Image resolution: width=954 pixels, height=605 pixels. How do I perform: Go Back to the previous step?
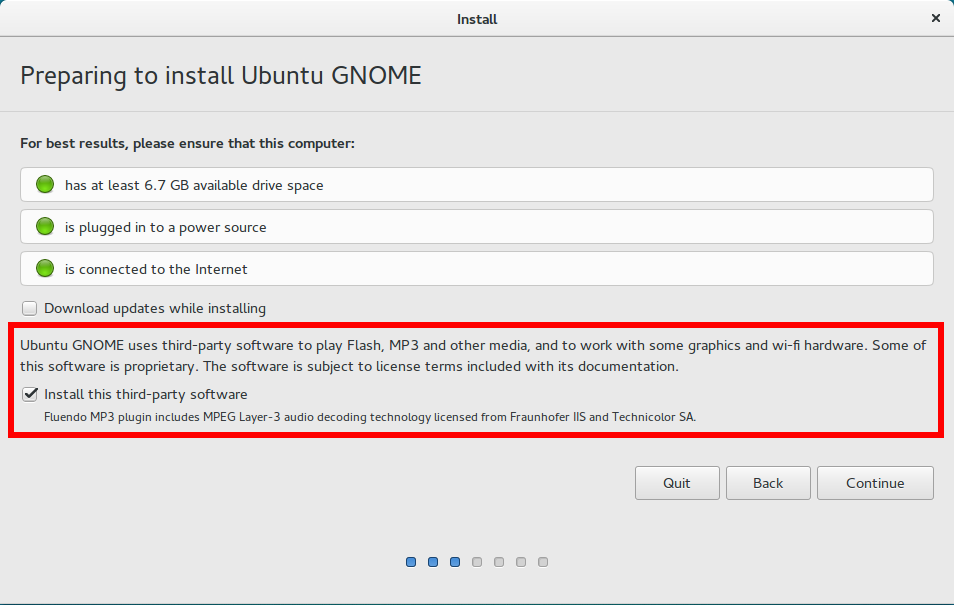(x=768, y=483)
